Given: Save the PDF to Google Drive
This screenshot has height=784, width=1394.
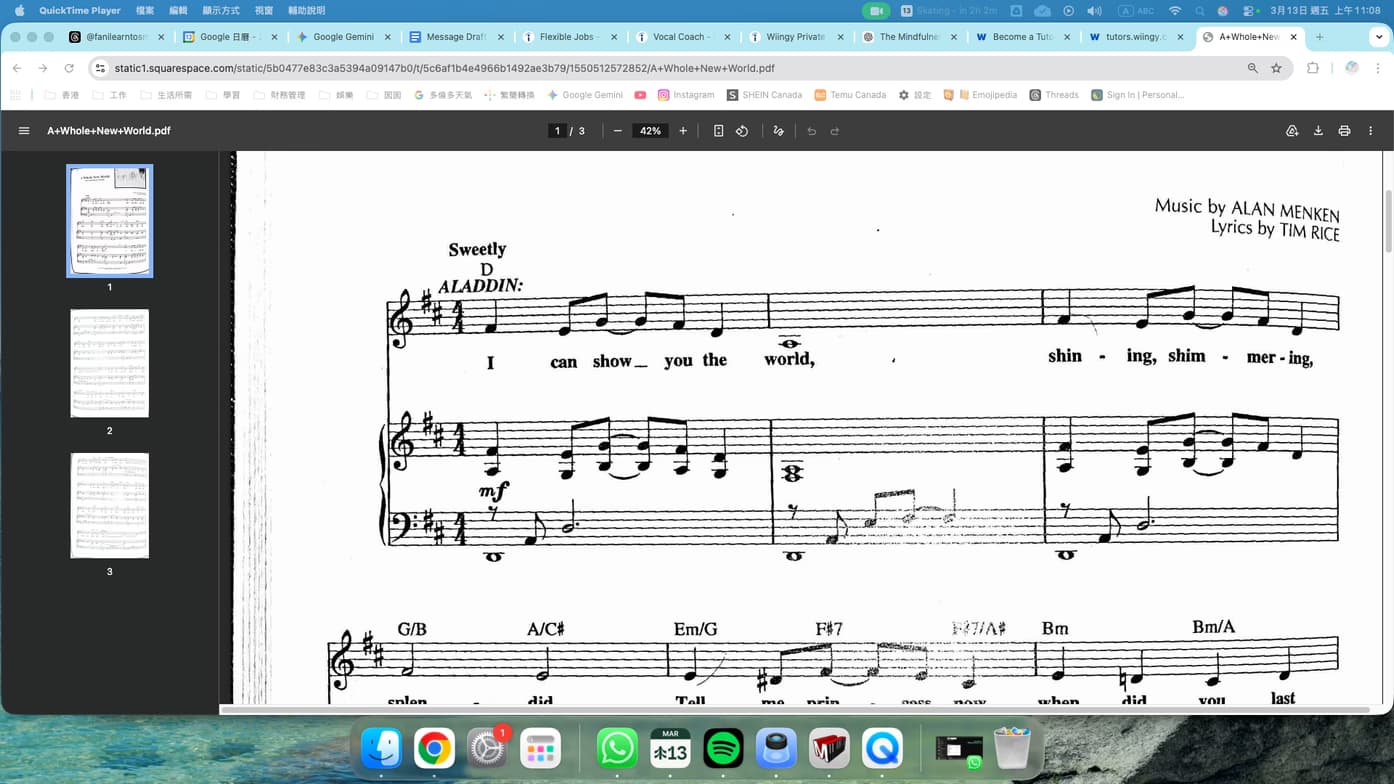Looking at the screenshot, I should click(x=1292, y=131).
